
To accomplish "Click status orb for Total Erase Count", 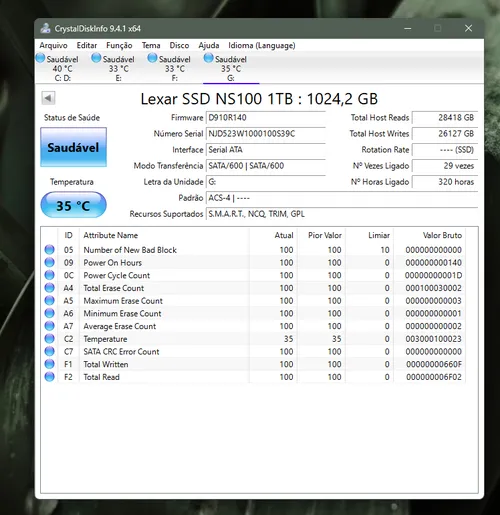I will click(49, 288).
